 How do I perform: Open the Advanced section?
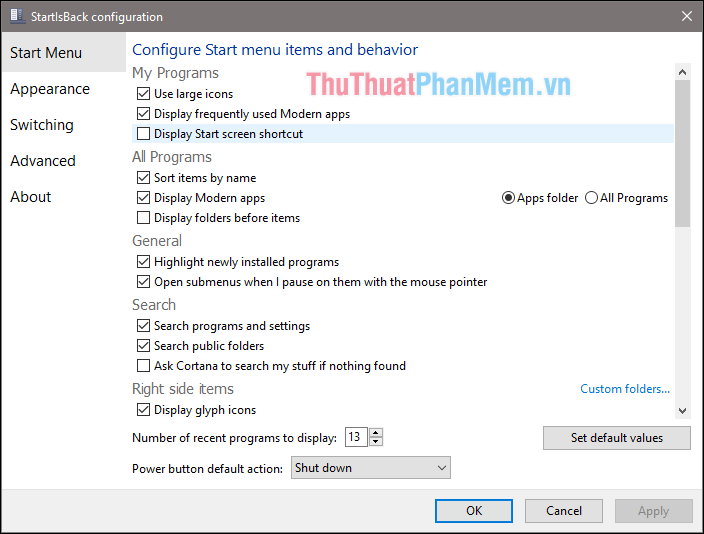pyautogui.click(x=43, y=161)
